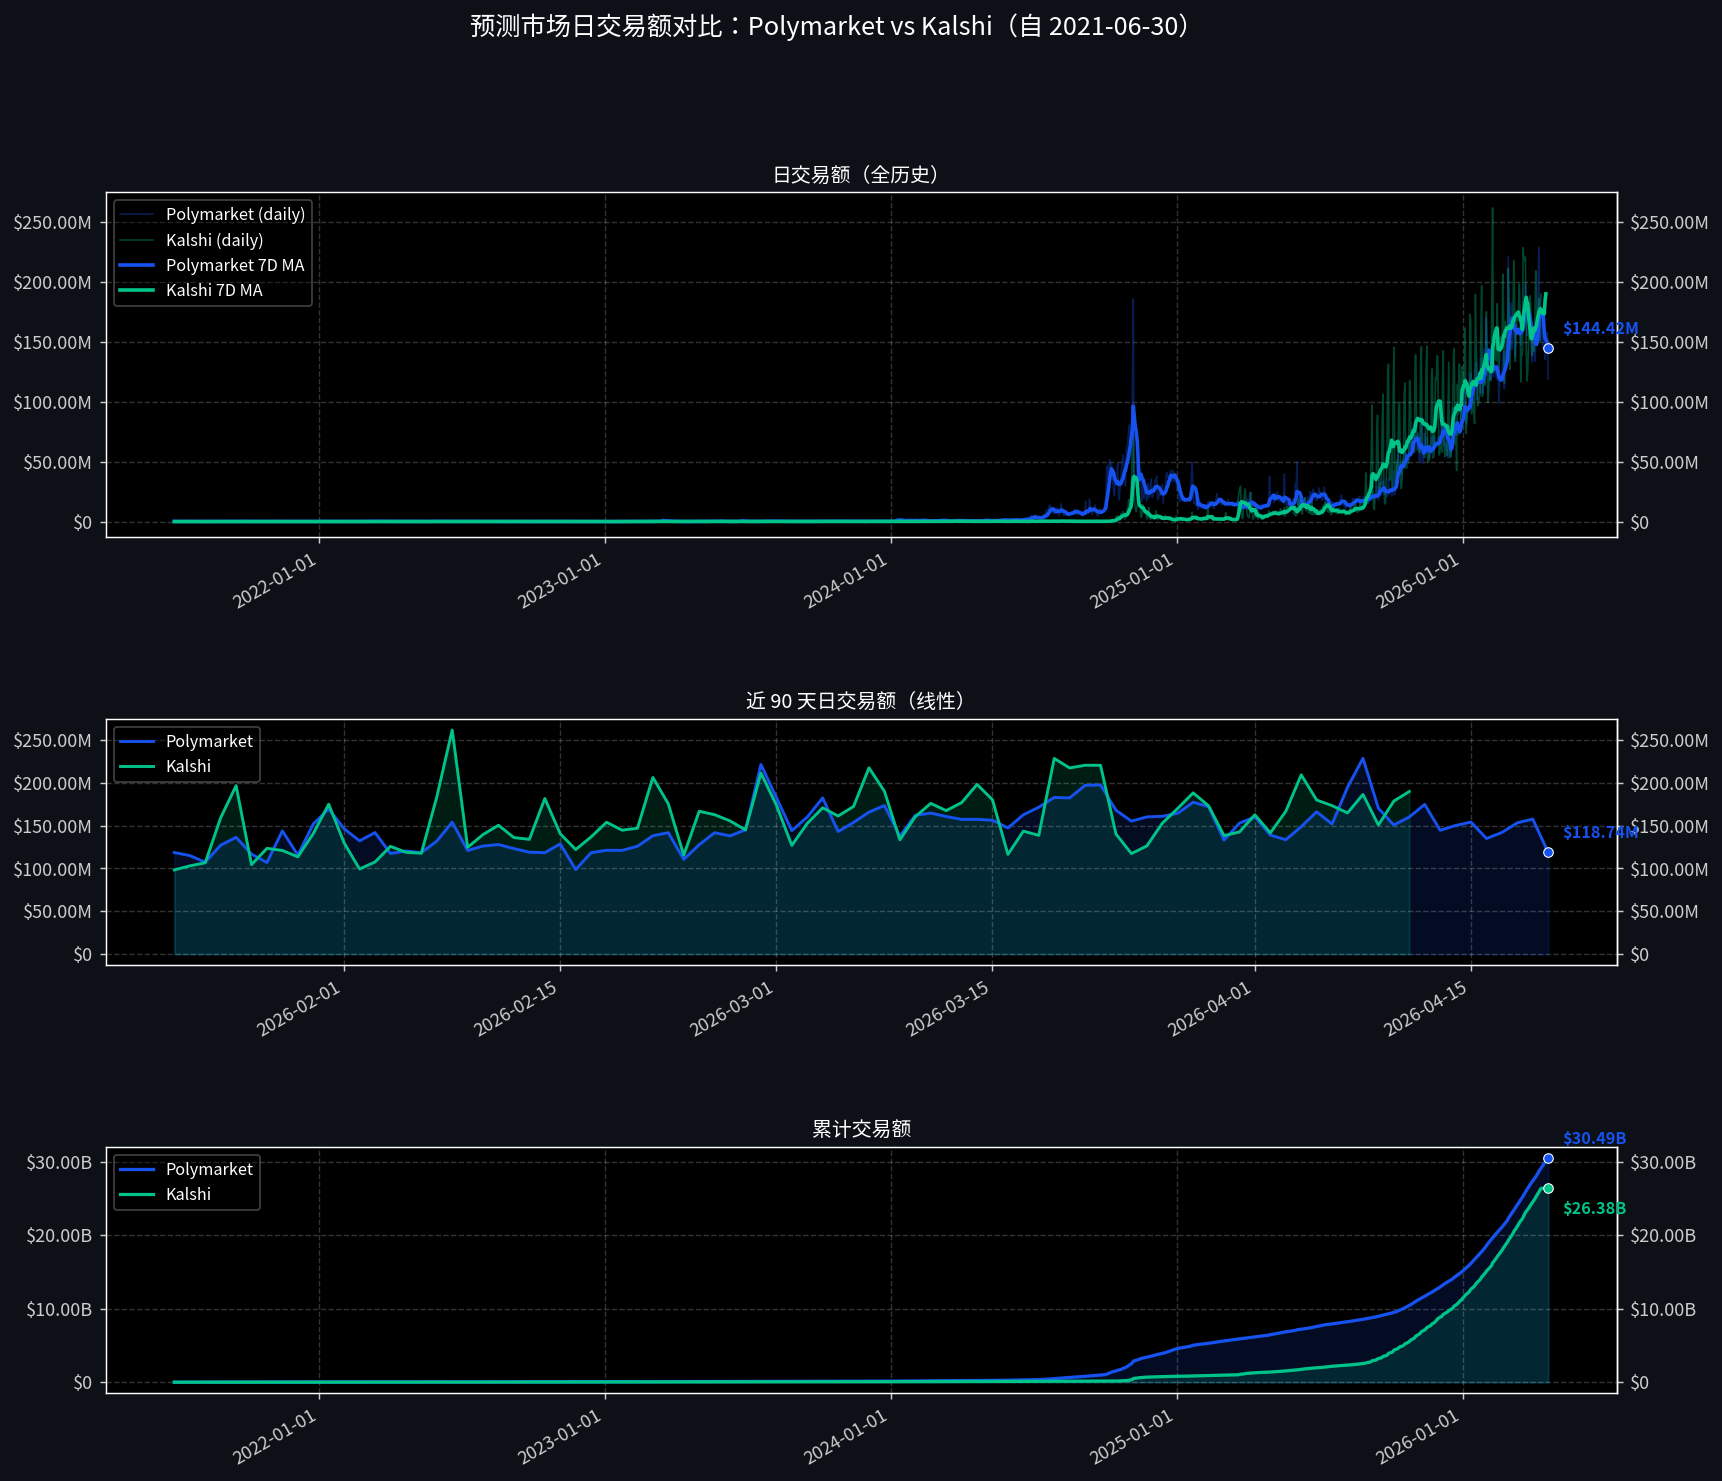Screen dimensions: 1722x1481
Task: Click right-axis "$10.00B" label of cumulative chart
Action: point(1663,1310)
